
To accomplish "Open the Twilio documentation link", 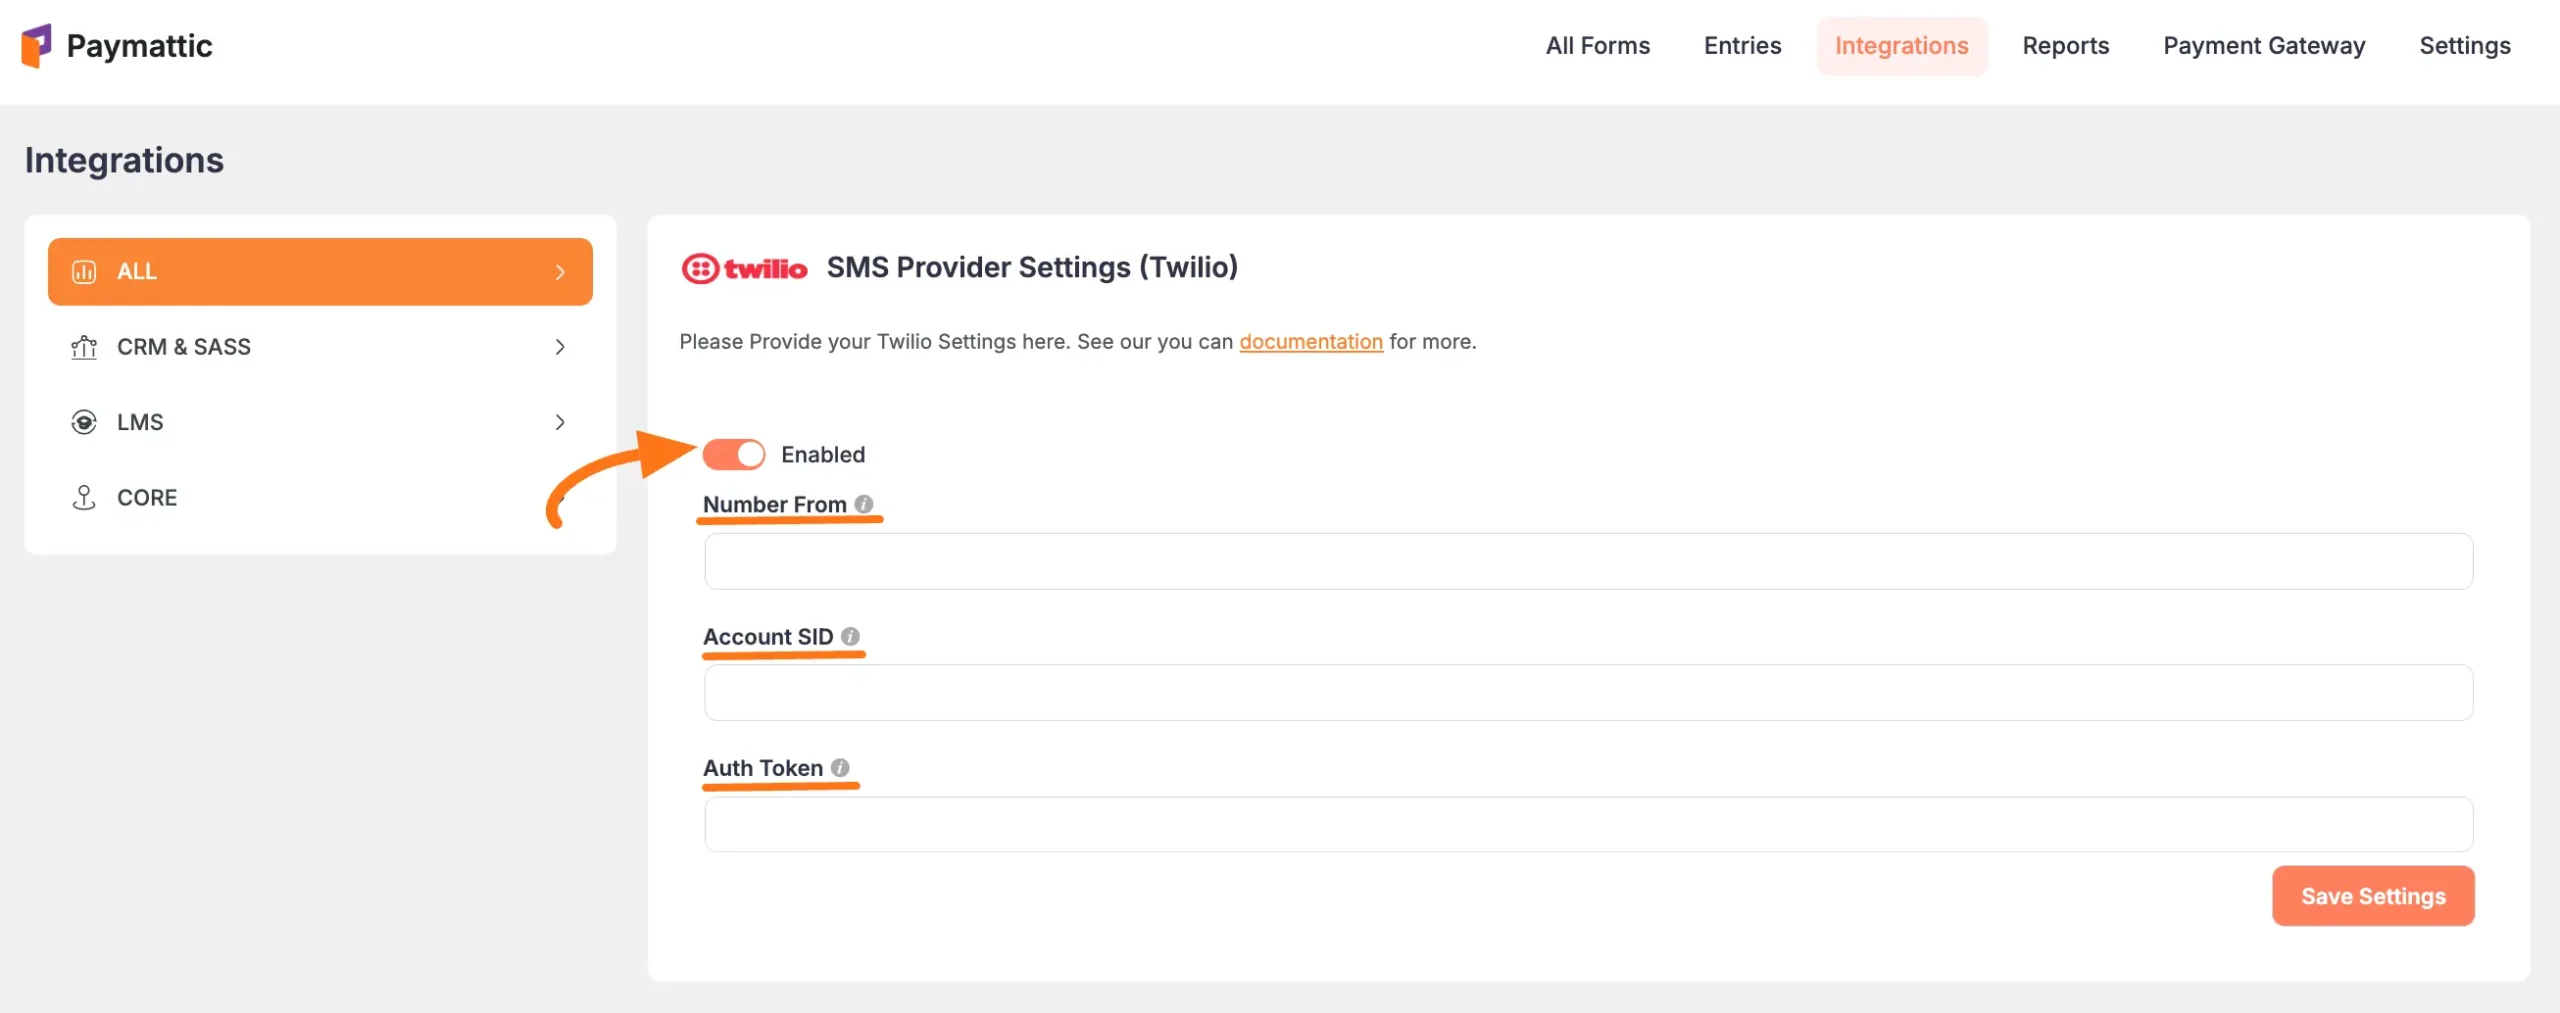I will pos(1310,342).
